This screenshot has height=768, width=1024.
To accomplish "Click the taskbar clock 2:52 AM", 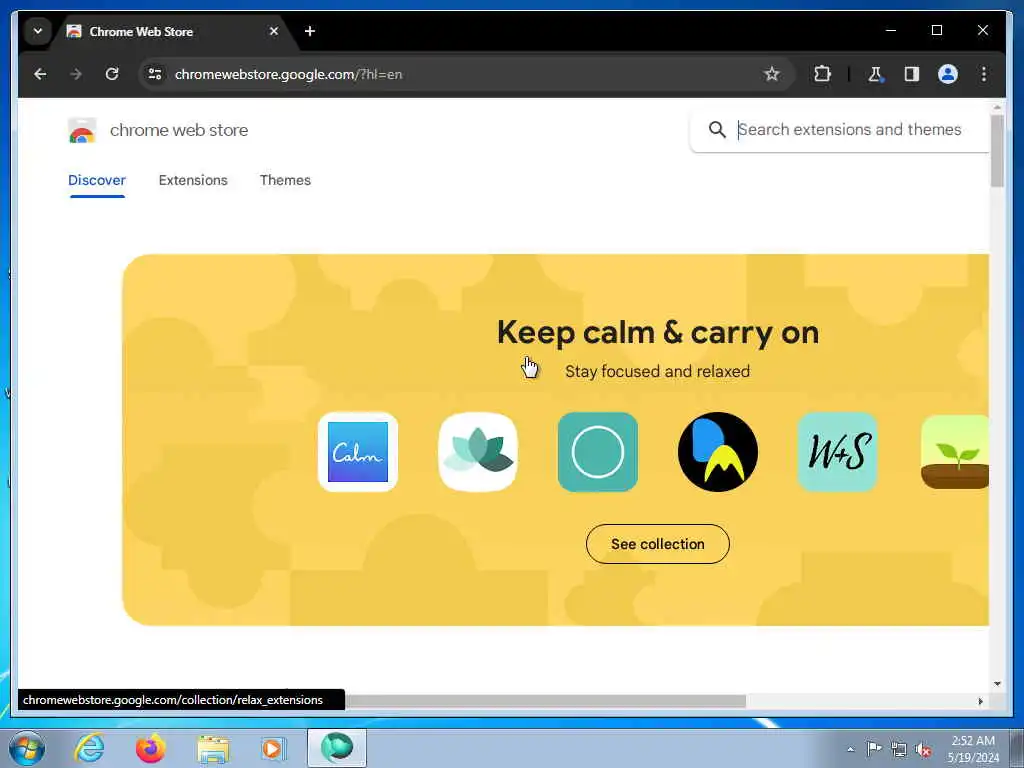I will 973,741.
